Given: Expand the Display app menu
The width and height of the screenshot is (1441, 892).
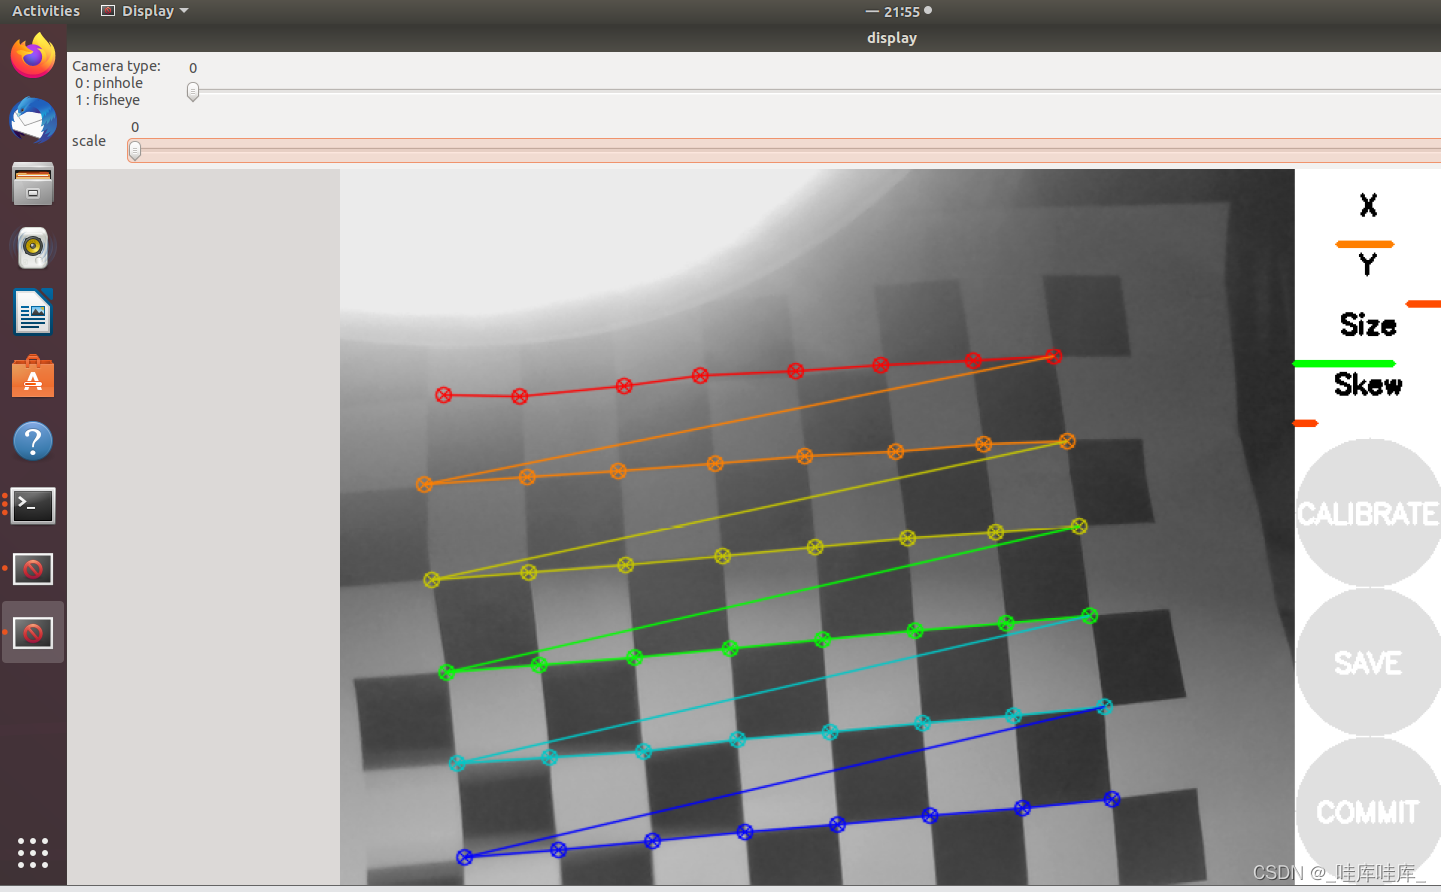Looking at the screenshot, I should (x=145, y=11).
